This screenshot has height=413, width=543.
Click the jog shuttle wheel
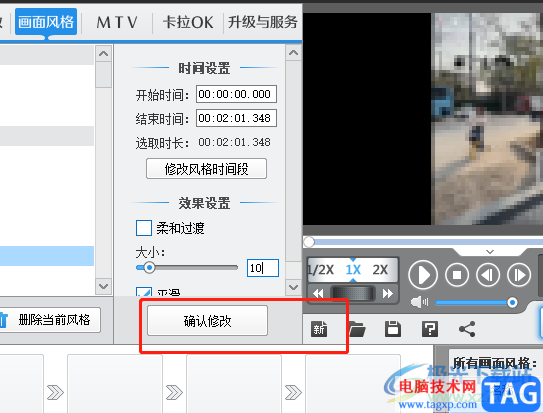[353, 294]
